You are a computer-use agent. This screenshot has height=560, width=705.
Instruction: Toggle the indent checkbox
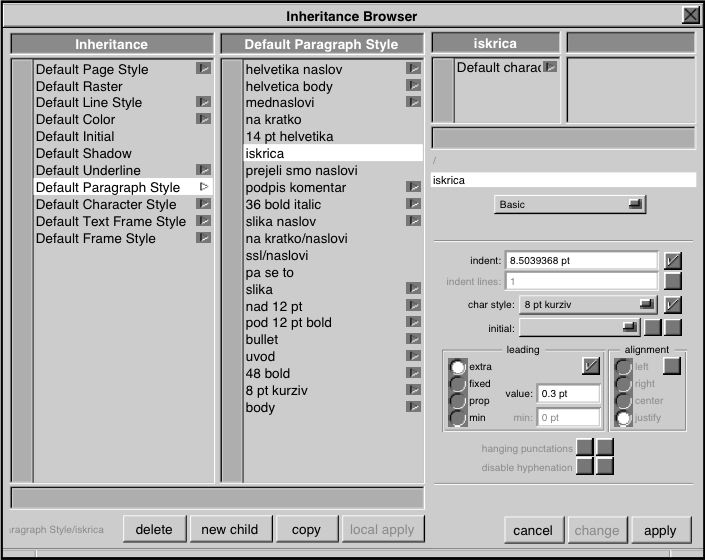(673, 260)
